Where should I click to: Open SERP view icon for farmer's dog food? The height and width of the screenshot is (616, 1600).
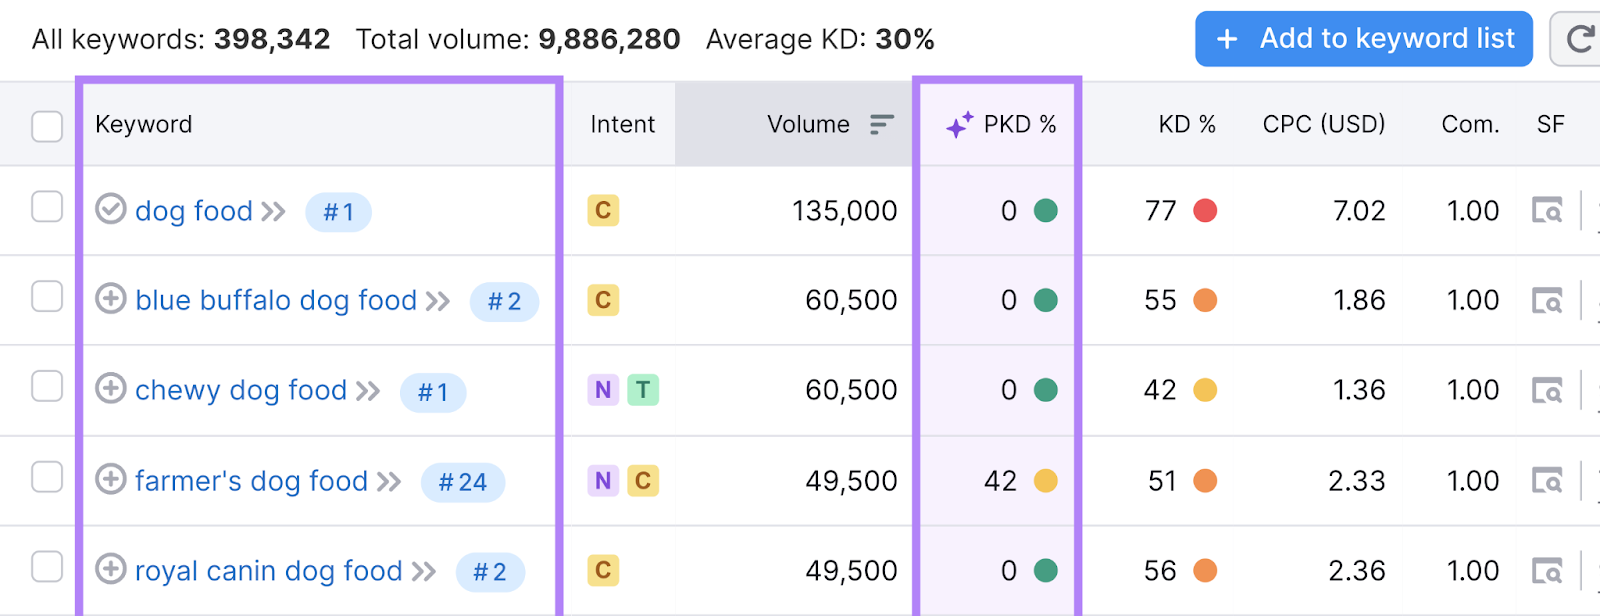pos(1547,481)
